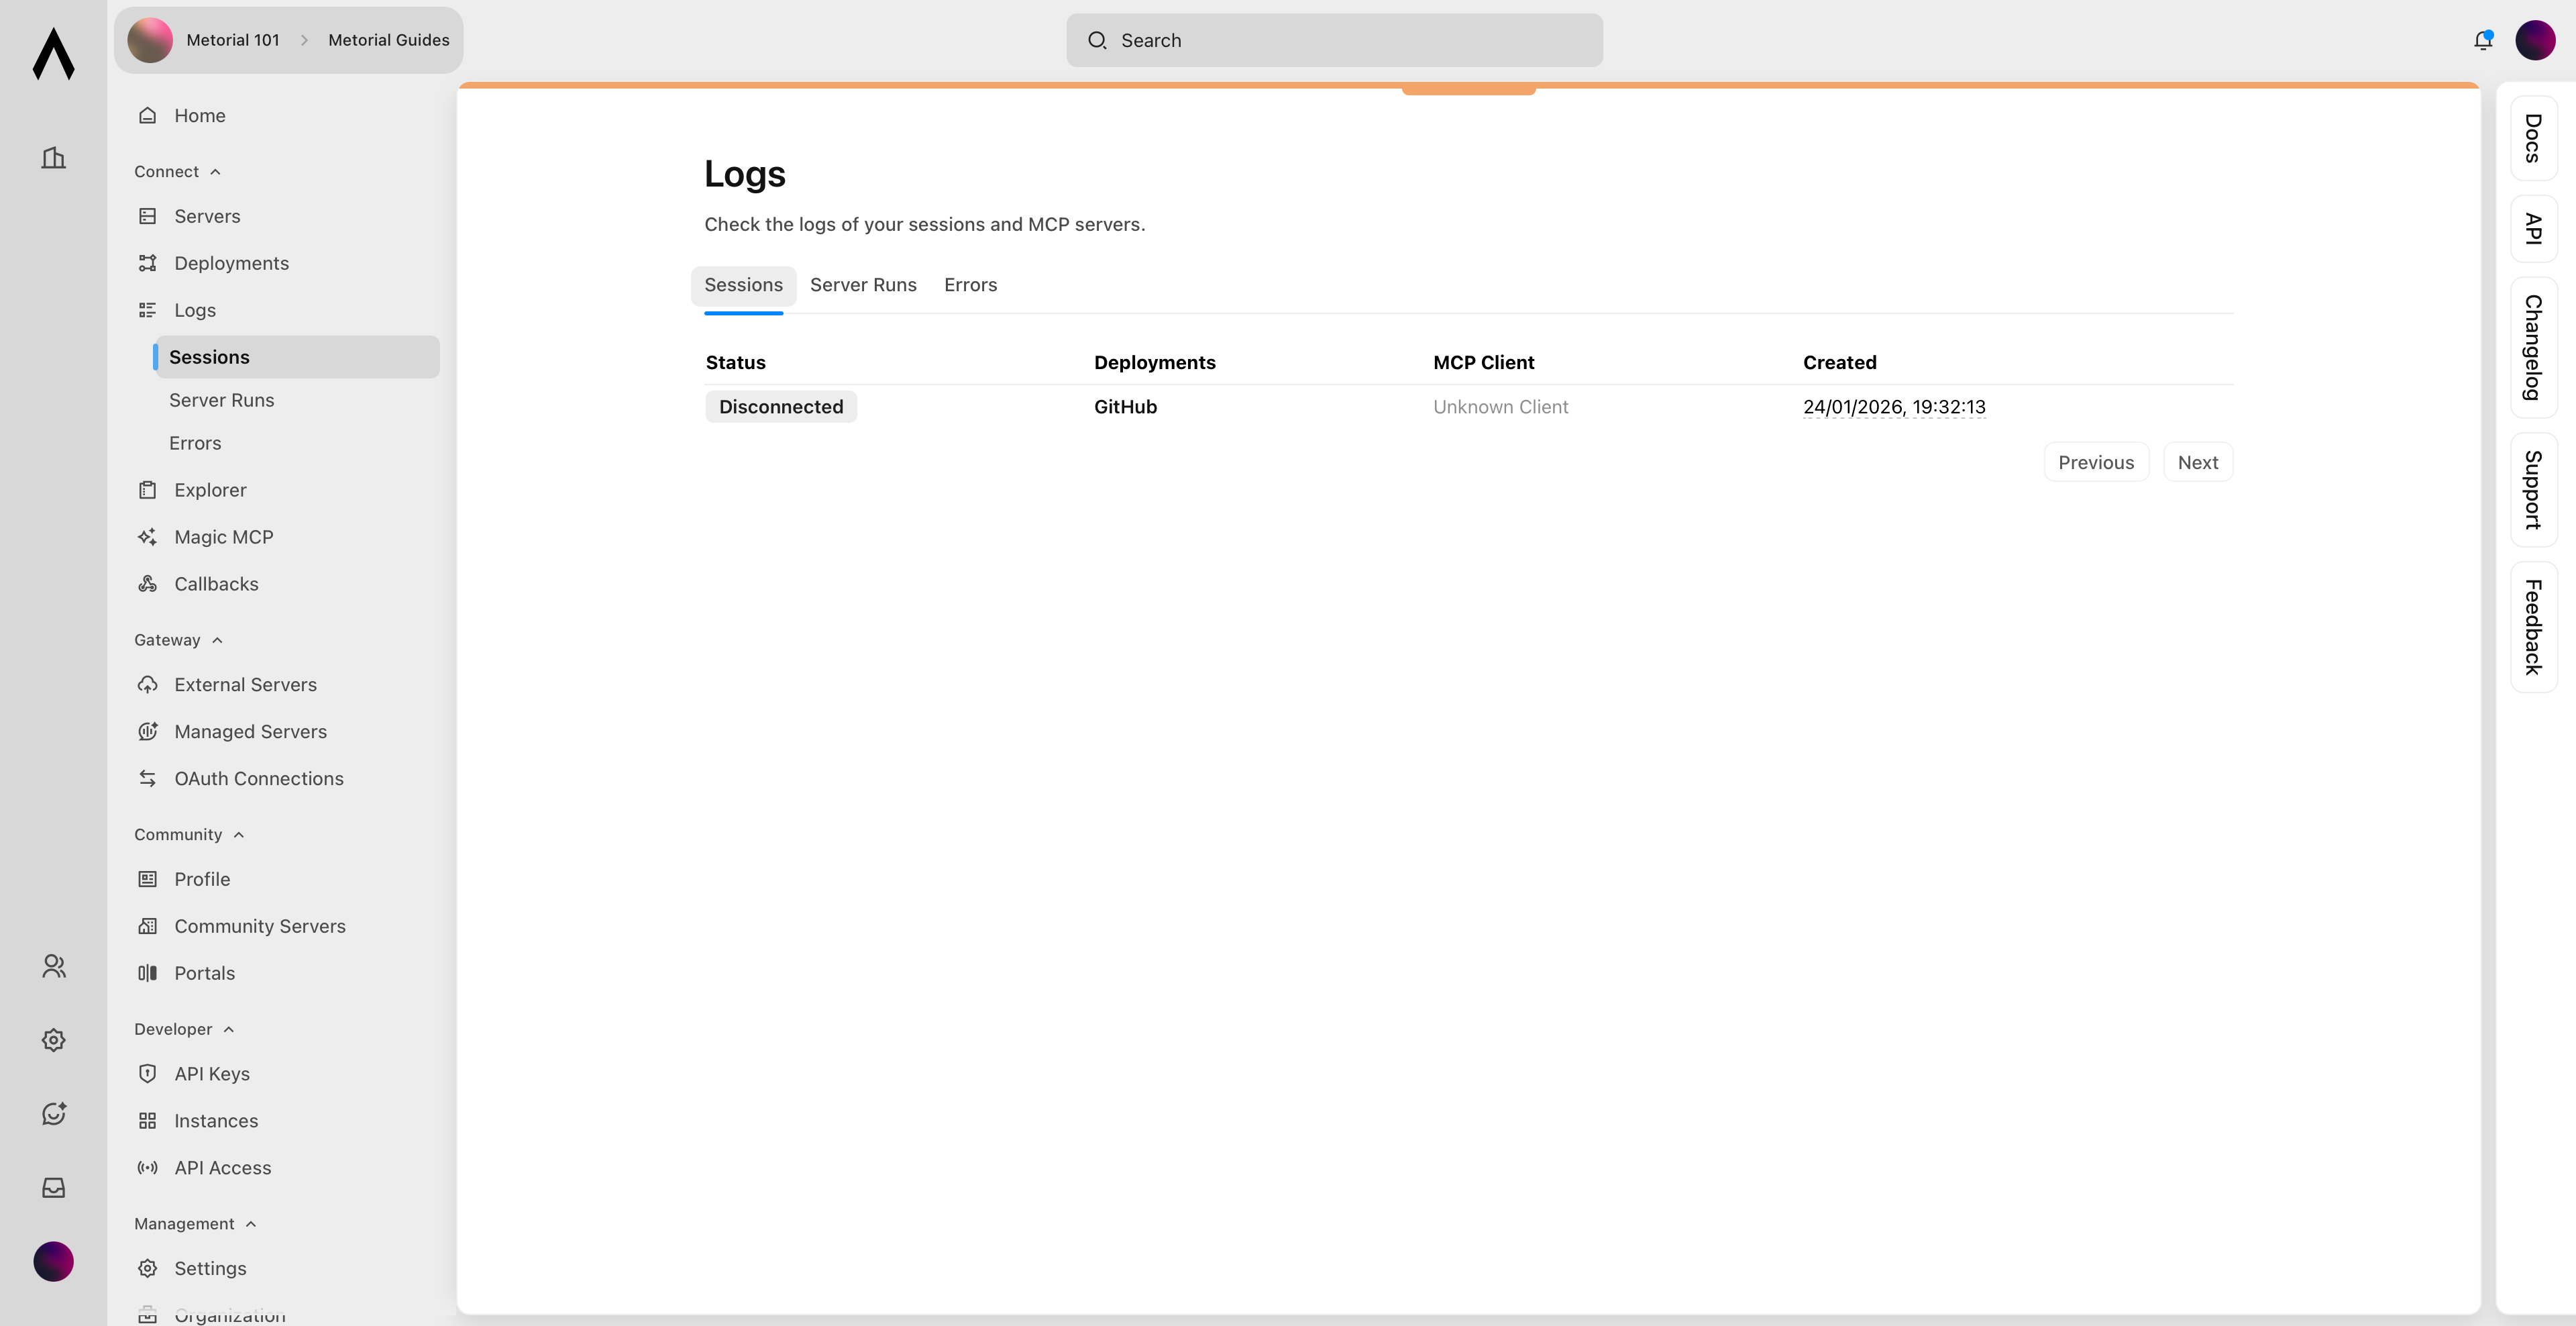The width and height of the screenshot is (2576, 1326).
Task: Open Managed Servers under Gateway
Action: [x=250, y=731]
